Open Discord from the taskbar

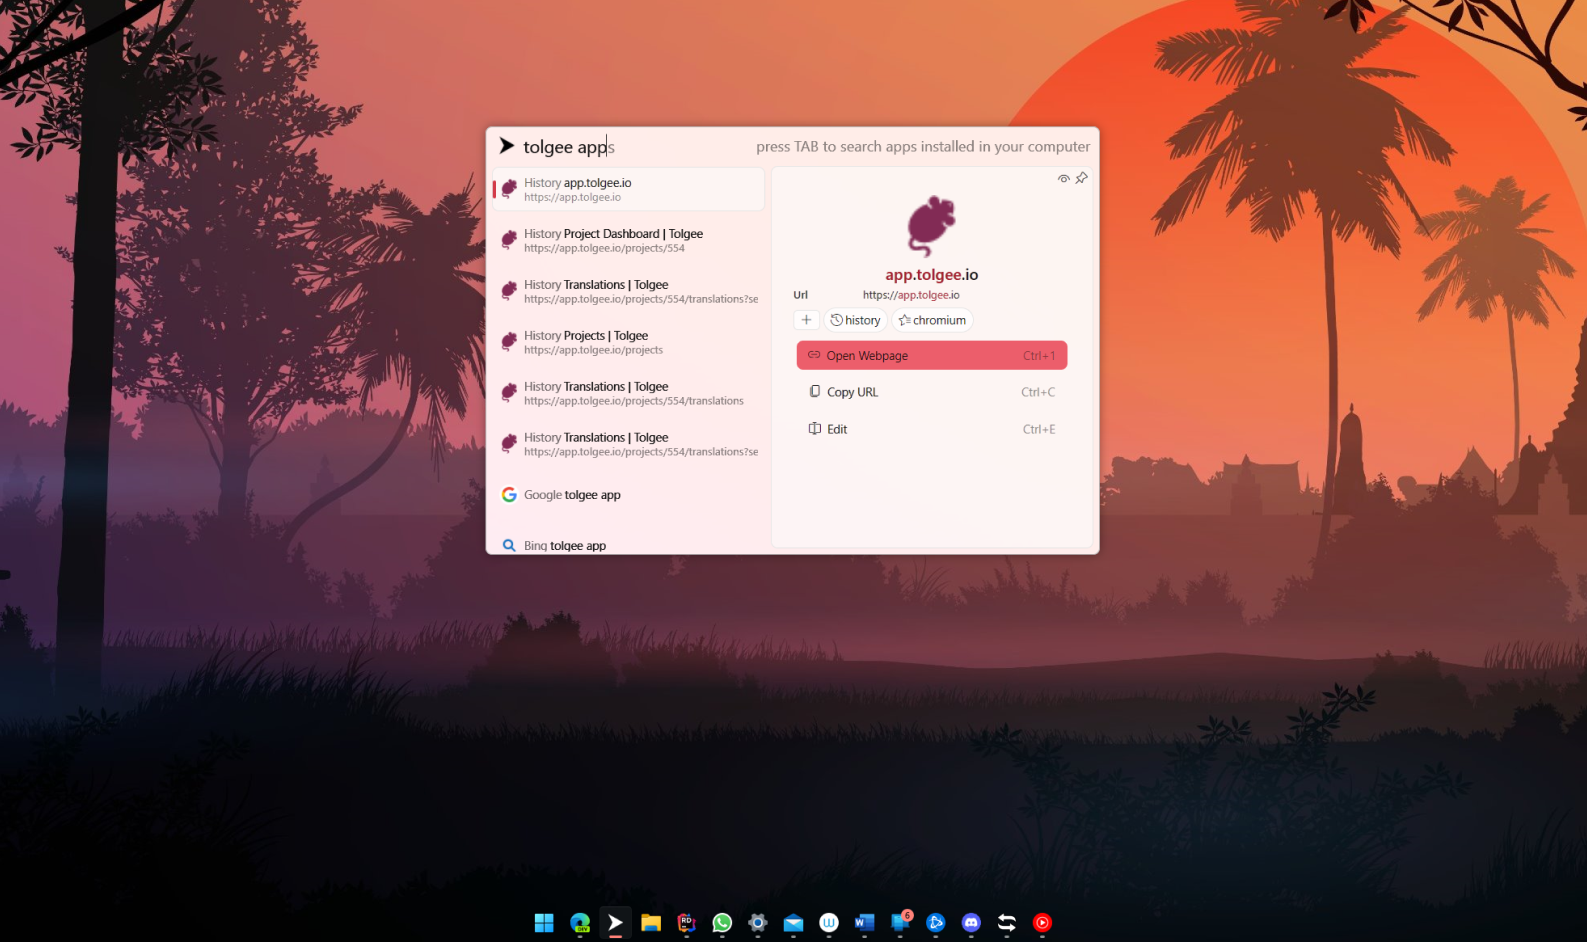[971, 923]
